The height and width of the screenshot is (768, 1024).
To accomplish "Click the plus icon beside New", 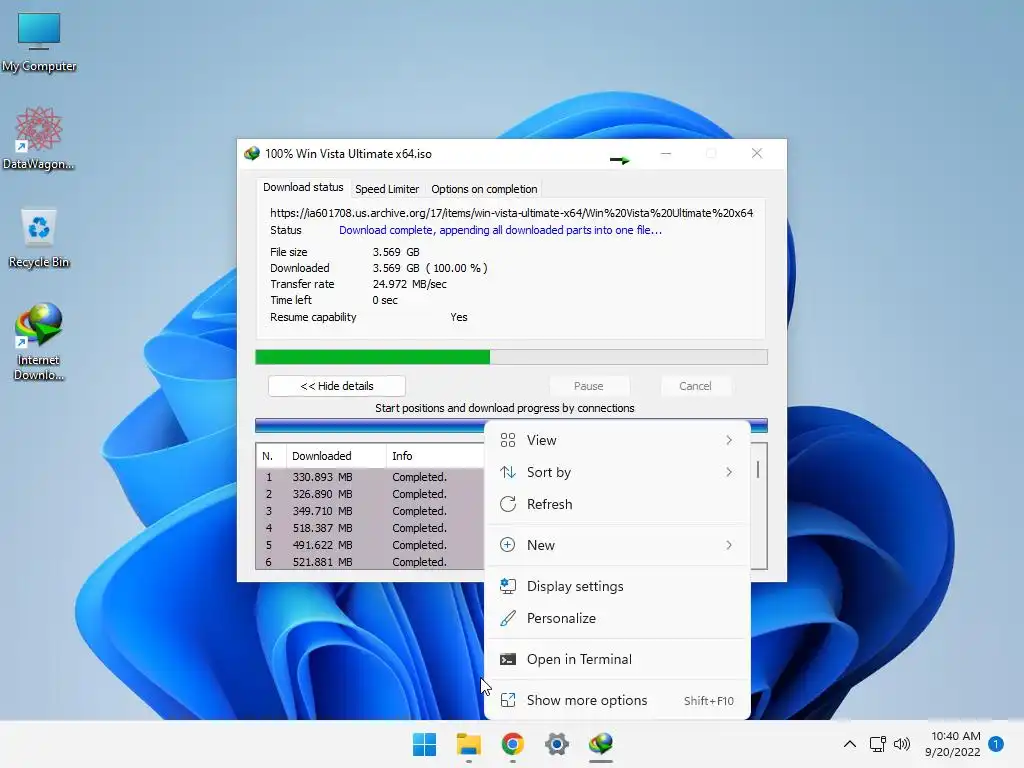I will tap(507, 545).
